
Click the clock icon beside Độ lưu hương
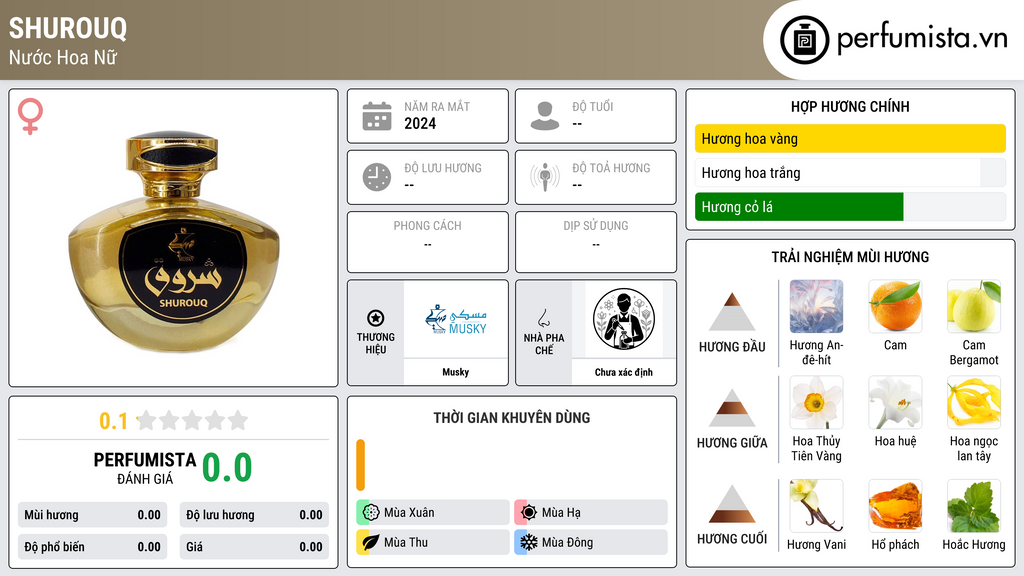click(x=377, y=177)
